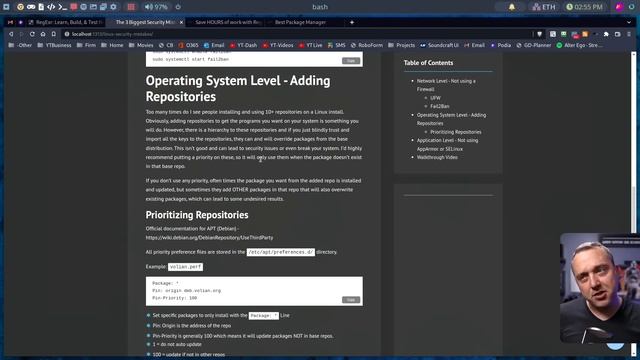Image resolution: width=640 pixels, height=360 pixels.
Task: Click the wallet icon in the browser toolbar
Action: coord(618,34)
